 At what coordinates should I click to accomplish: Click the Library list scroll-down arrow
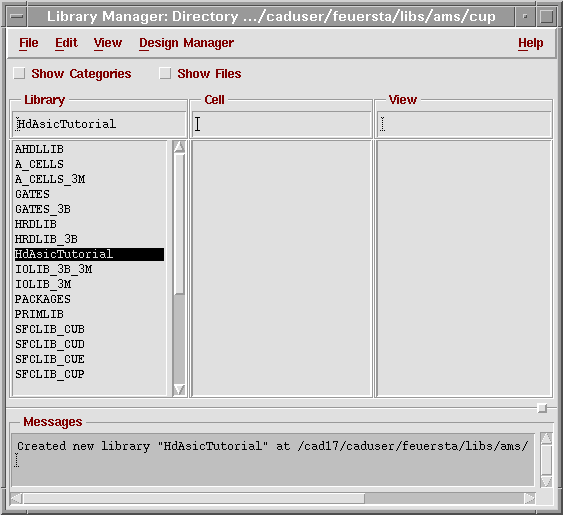point(179,389)
